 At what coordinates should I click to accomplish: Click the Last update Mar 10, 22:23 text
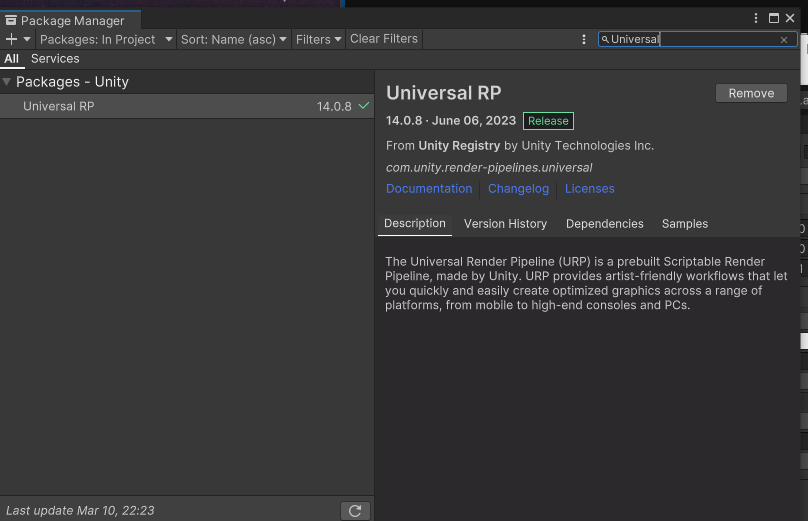(80, 511)
